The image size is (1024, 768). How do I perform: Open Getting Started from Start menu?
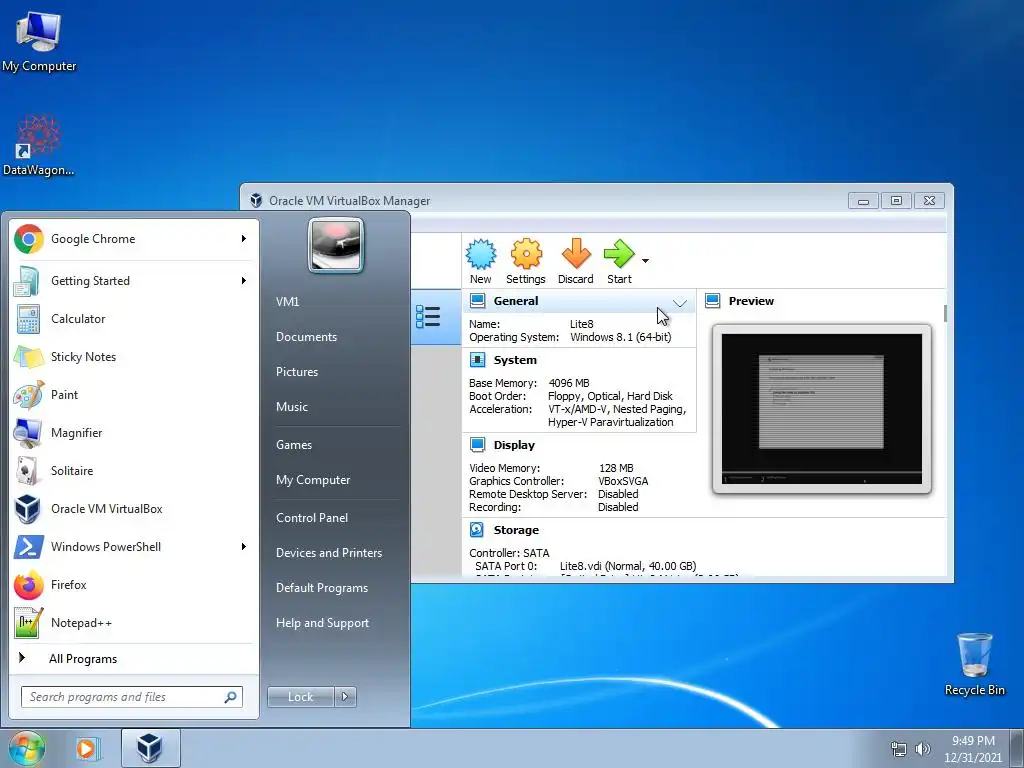click(131, 281)
